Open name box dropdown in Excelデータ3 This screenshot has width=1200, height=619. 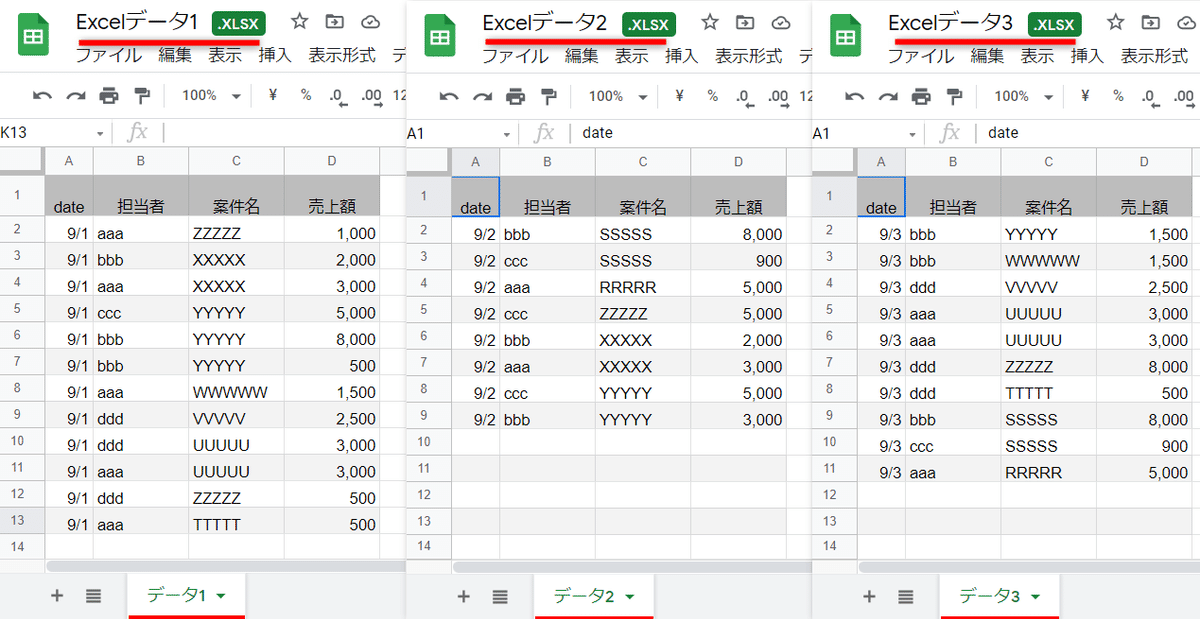[912, 133]
